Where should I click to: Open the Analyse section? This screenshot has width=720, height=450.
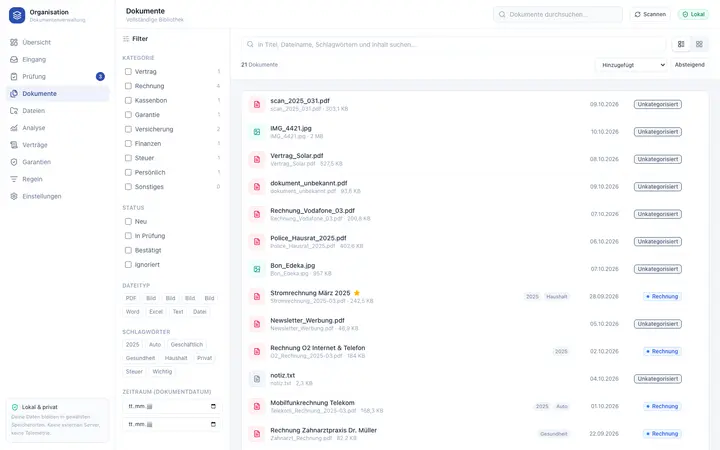click(57, 128)
